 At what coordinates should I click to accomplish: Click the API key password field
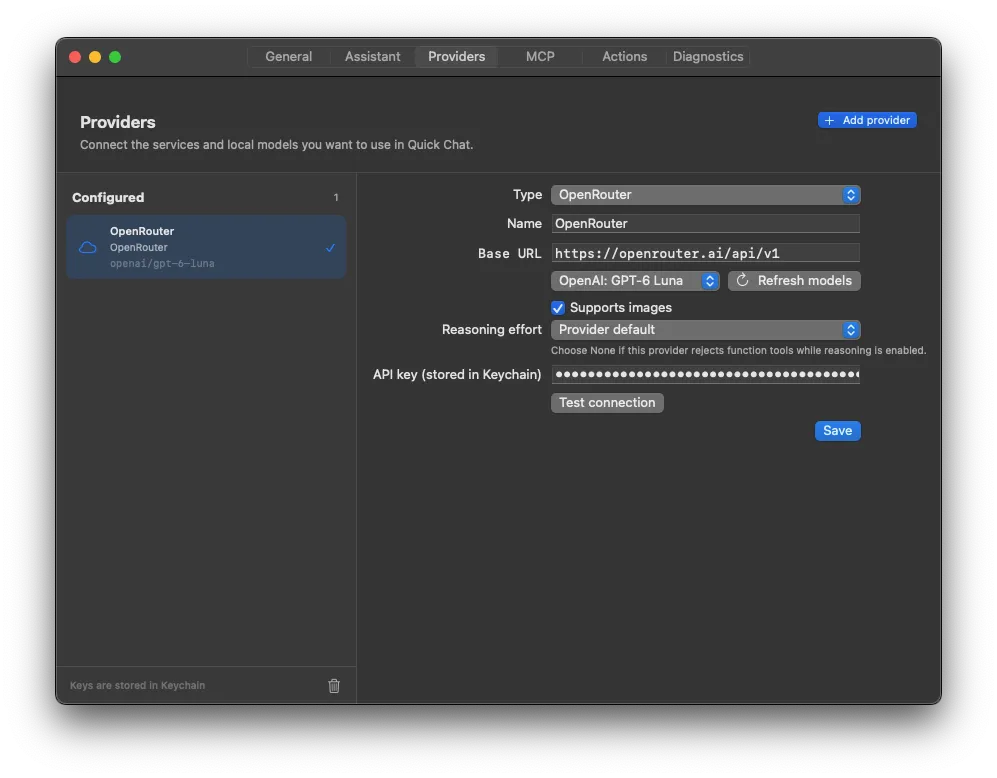point(705,374)
